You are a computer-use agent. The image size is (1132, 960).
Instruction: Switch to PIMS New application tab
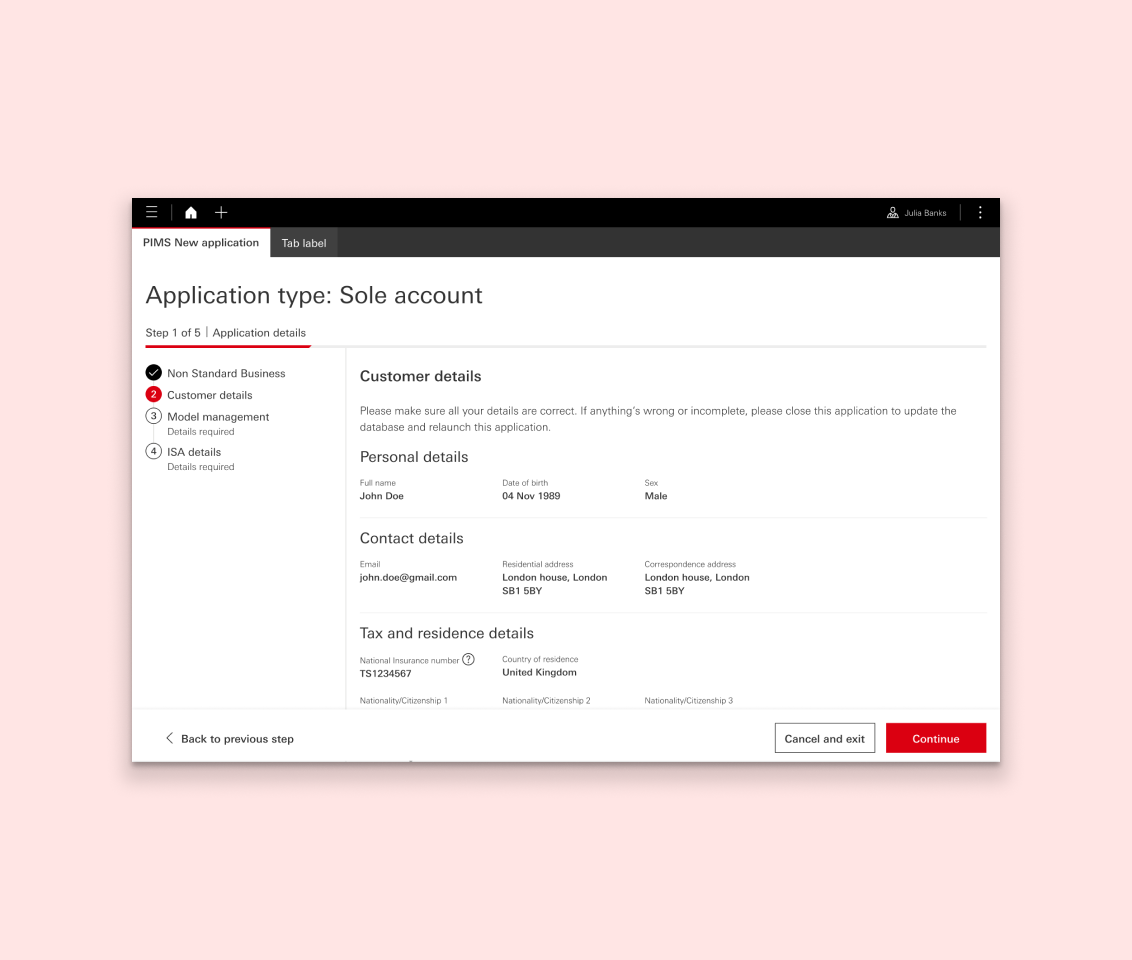click(x=201, y=243)
